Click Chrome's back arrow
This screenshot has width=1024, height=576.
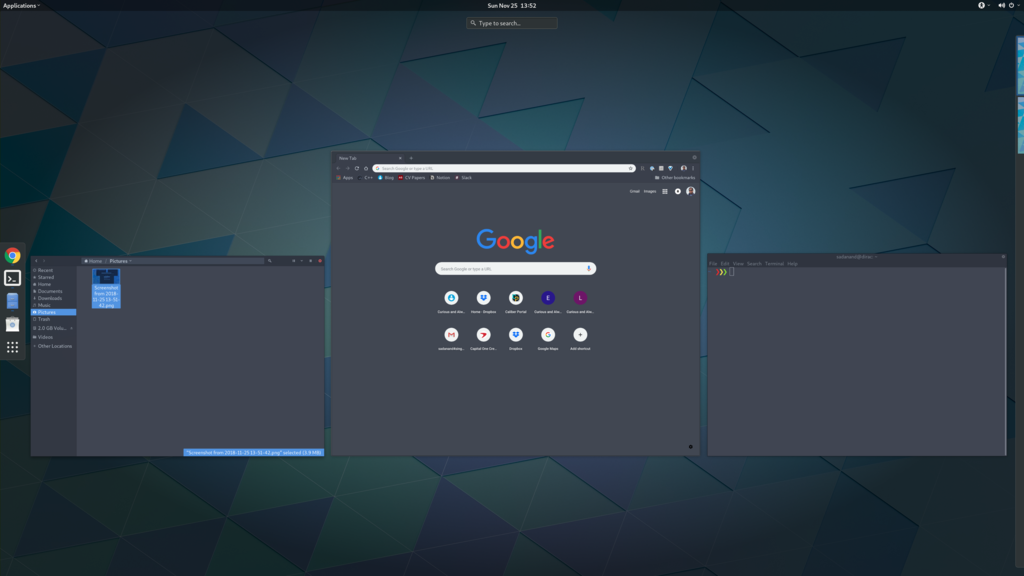pos(338,168)
